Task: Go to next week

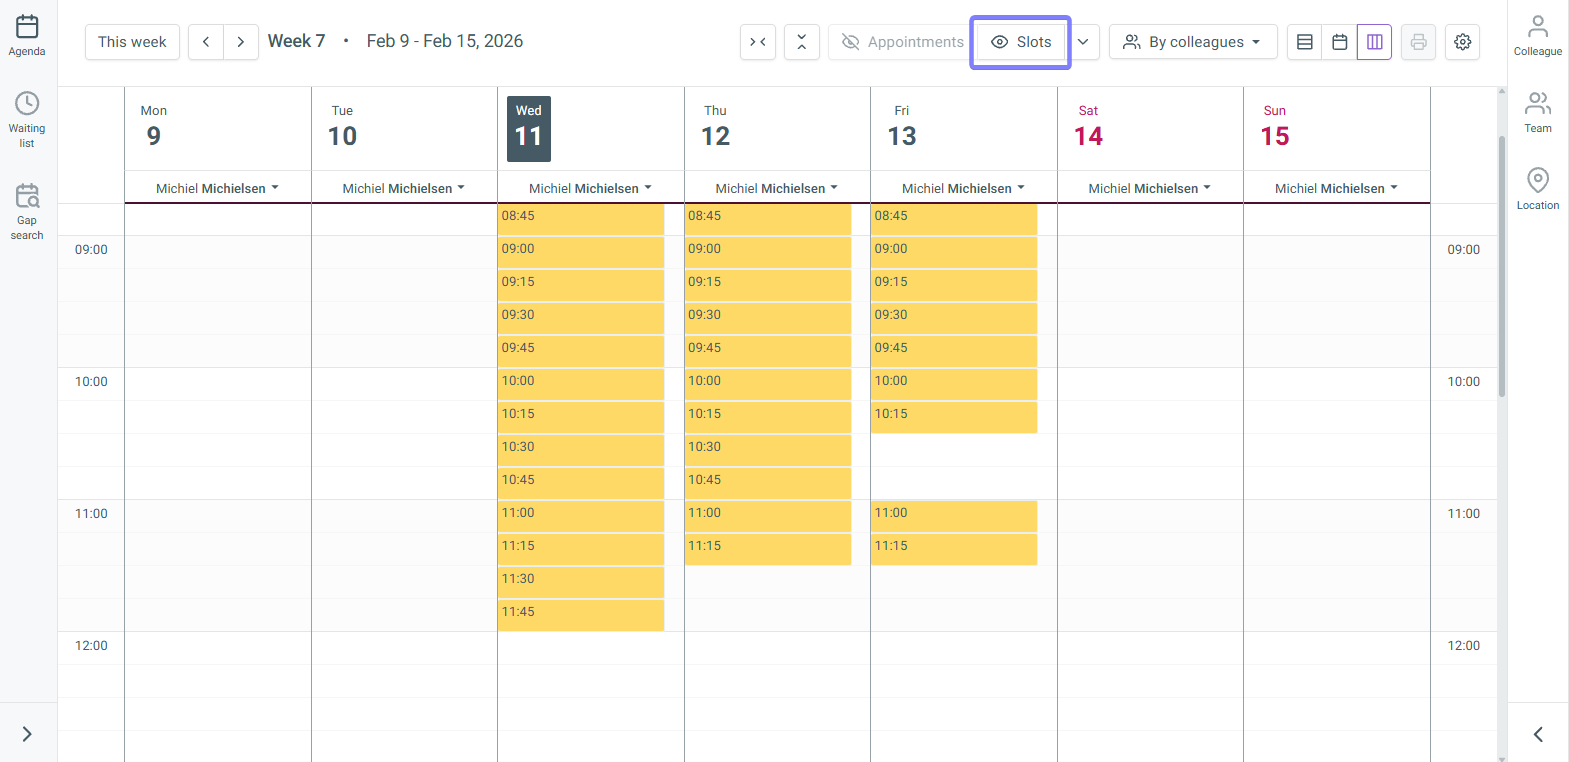Action: click(240, 42)
